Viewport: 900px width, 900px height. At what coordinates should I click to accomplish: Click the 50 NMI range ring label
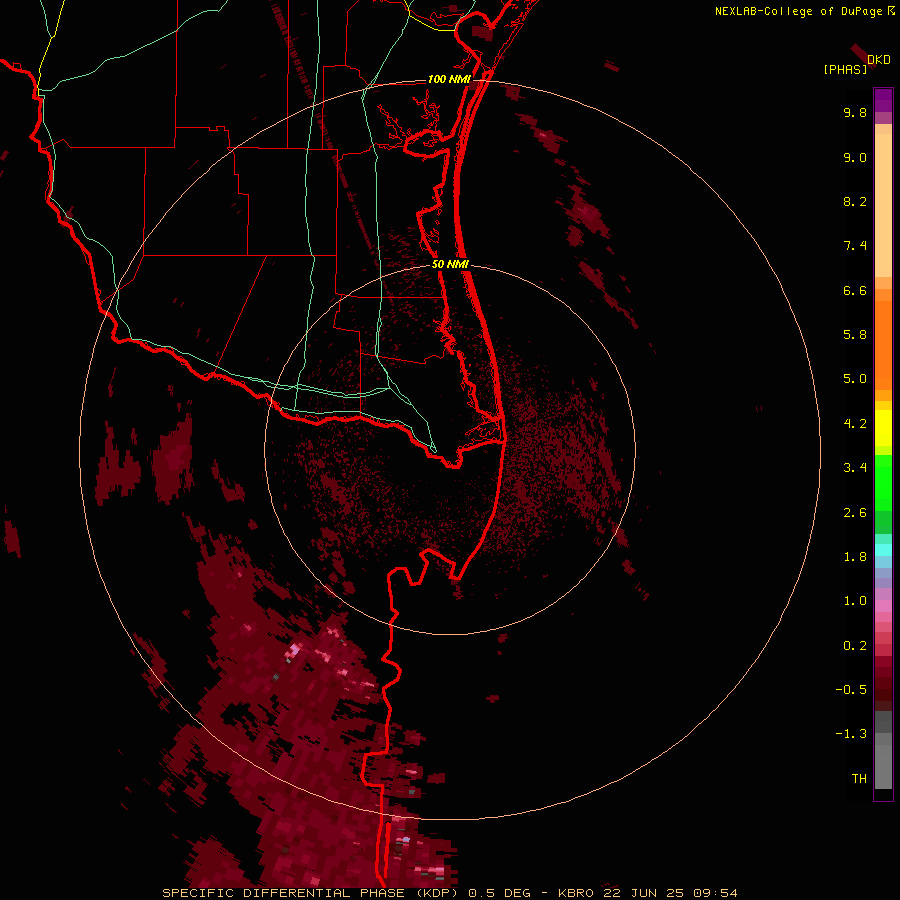(x=451, y=264)
